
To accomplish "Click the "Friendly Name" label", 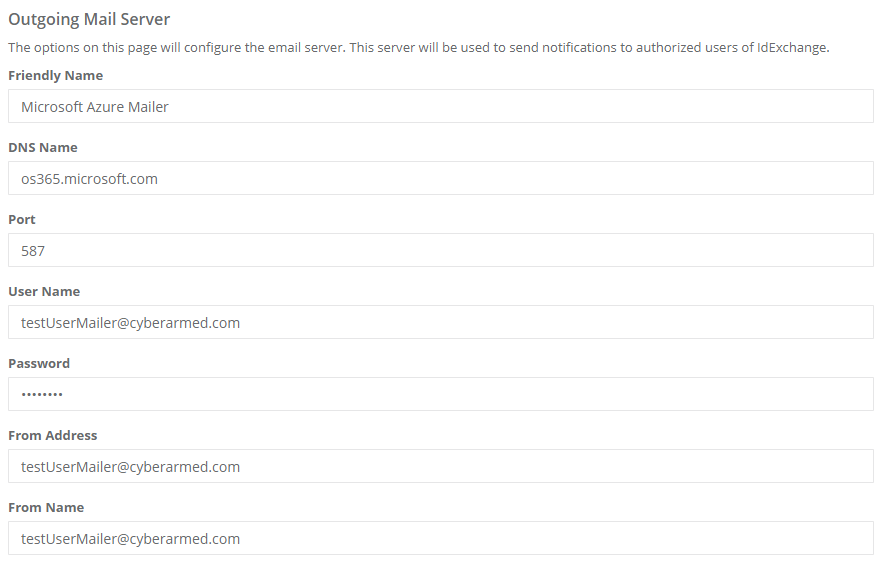I will [x=55, y=76].
